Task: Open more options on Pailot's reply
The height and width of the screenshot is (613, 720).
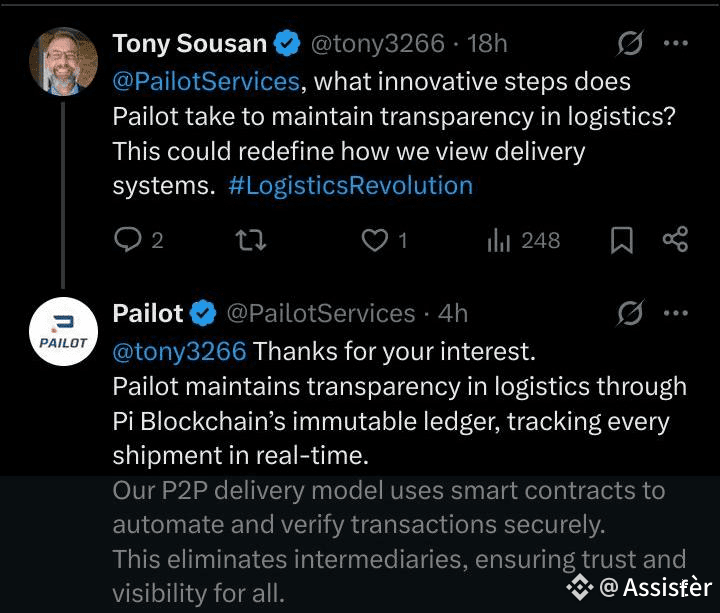Action: click(677, 314)
